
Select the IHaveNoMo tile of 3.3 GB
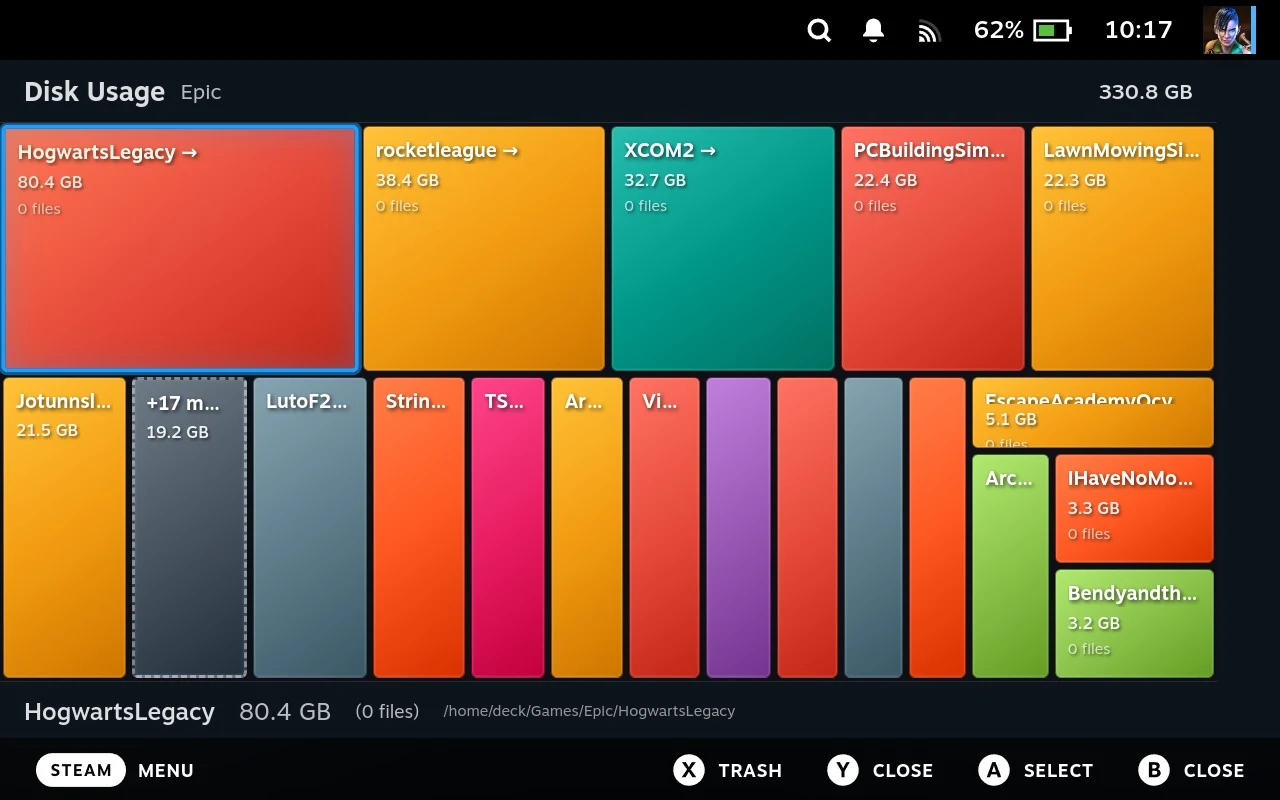point(1134,508)
